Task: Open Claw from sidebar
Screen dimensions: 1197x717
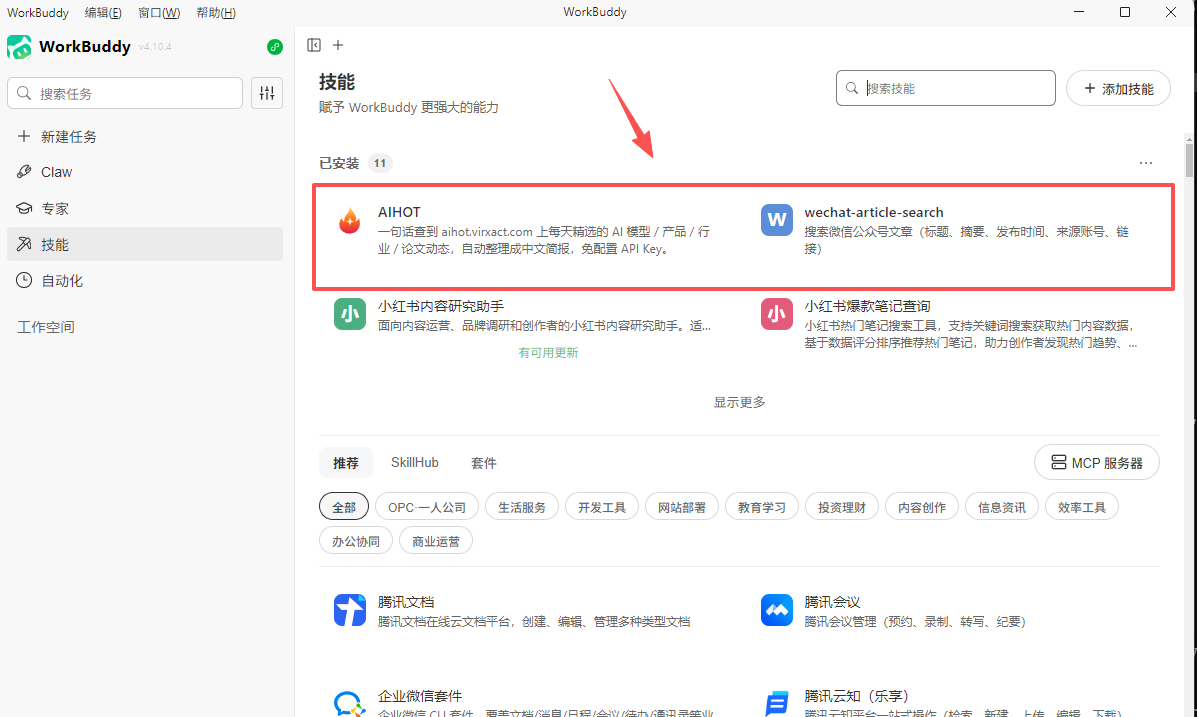Action: 145,172
